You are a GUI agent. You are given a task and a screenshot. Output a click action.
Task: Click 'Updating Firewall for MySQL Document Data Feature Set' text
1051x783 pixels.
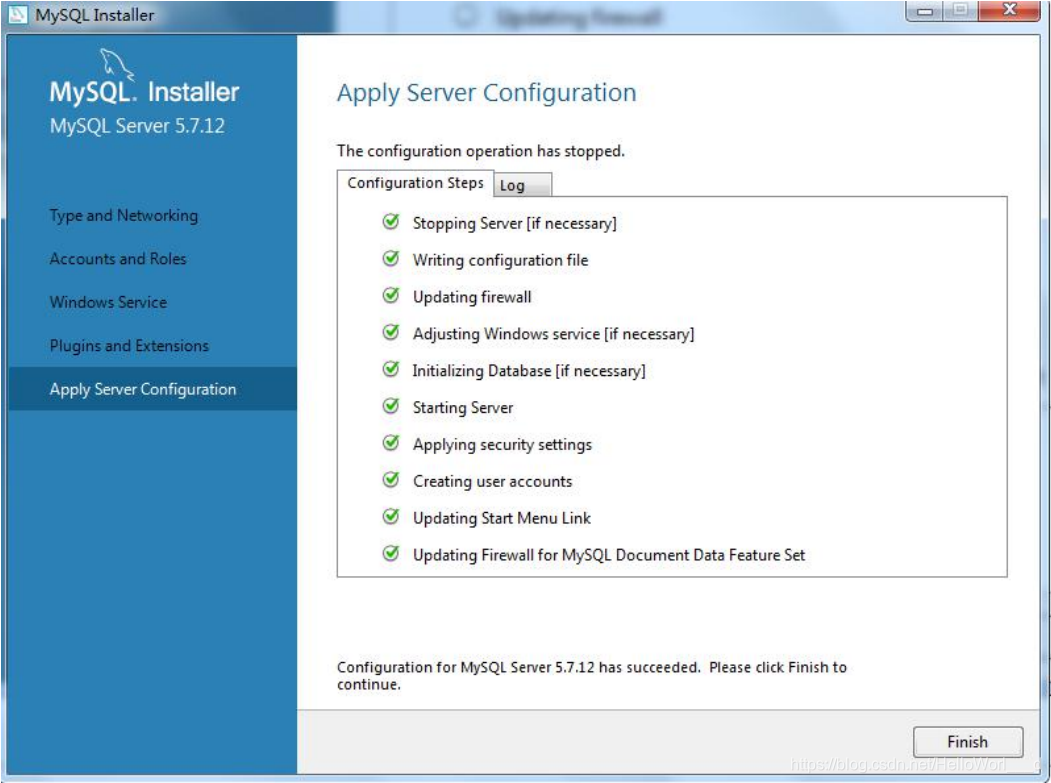(609, 555)
